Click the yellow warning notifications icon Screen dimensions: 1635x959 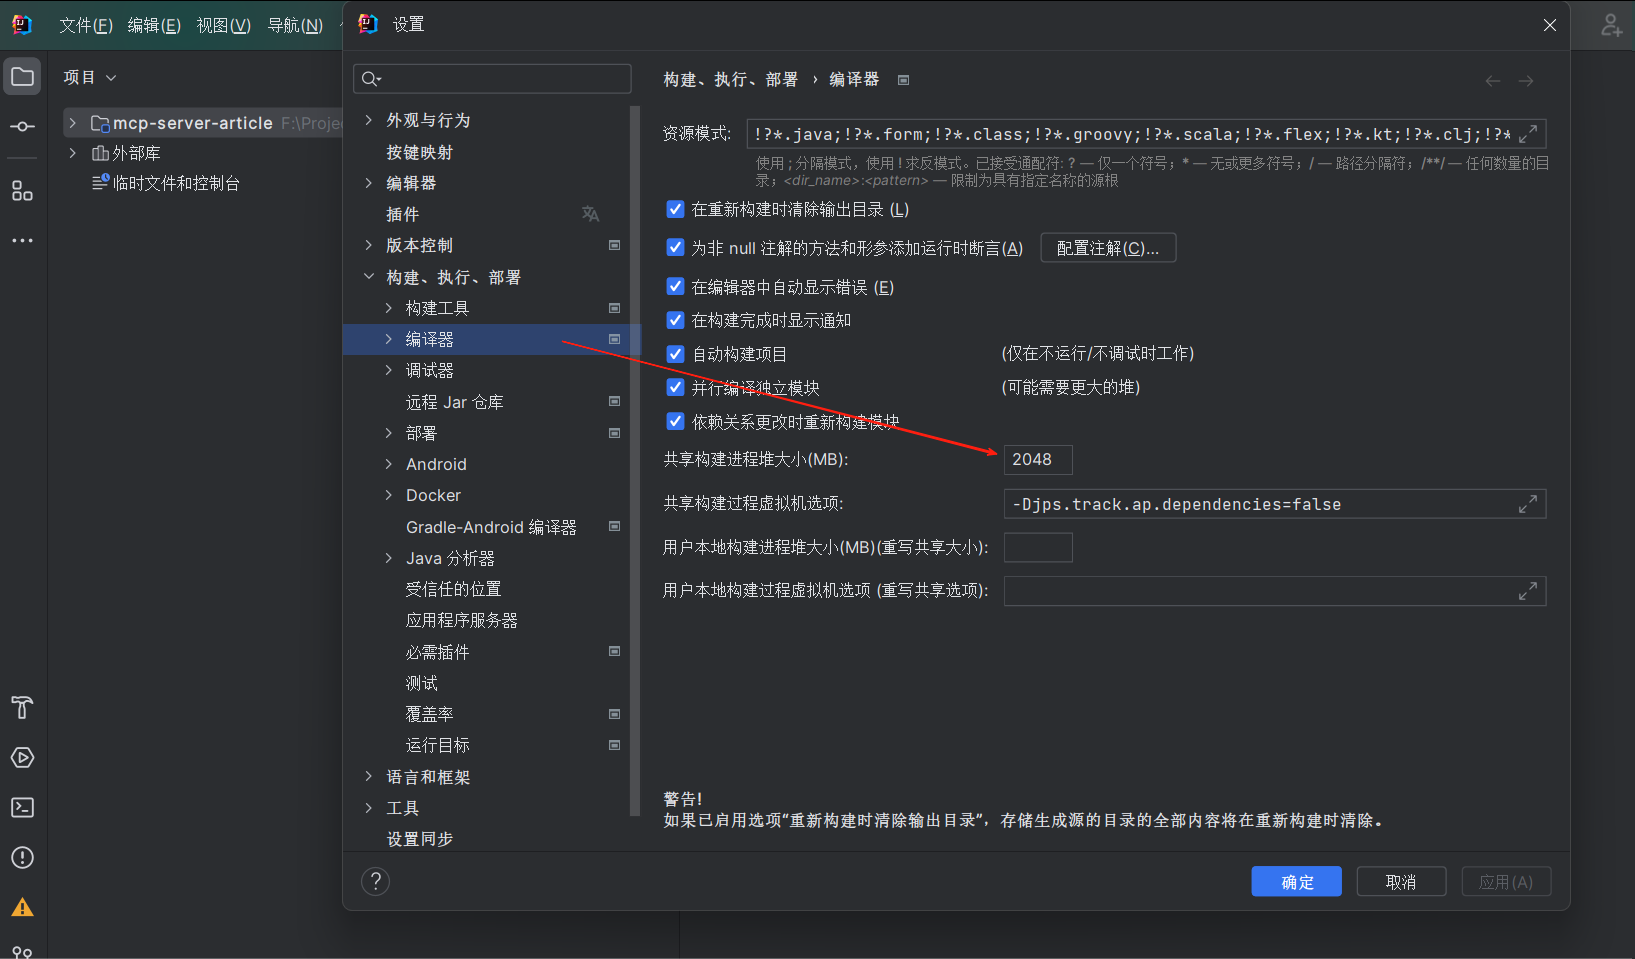(22, 908)
